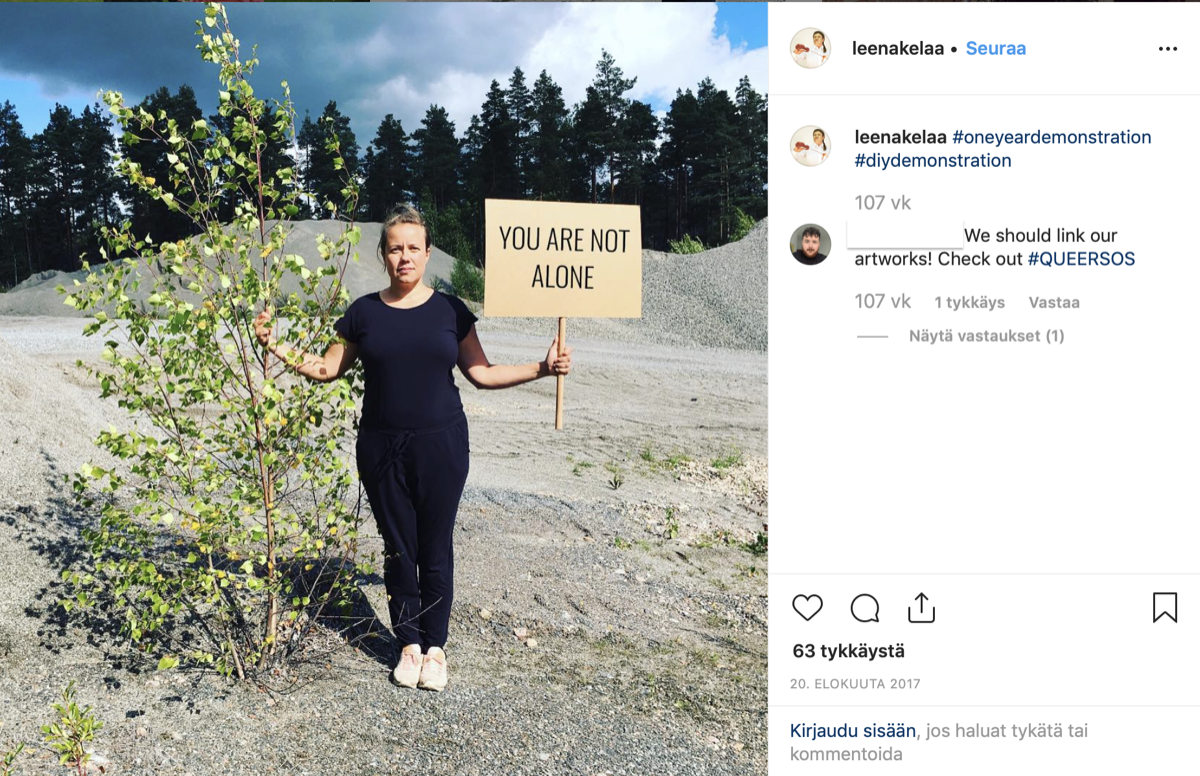Open comments with the speech bubble icon
1200x776 pixels.
click(x=865, y=607)
